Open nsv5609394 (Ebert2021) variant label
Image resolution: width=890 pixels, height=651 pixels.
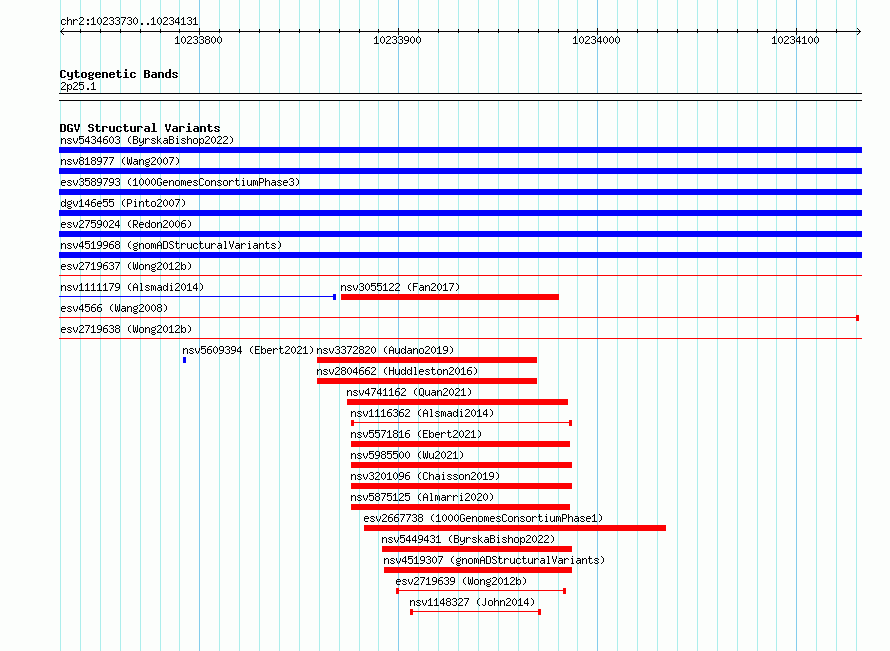click(248, 350)
